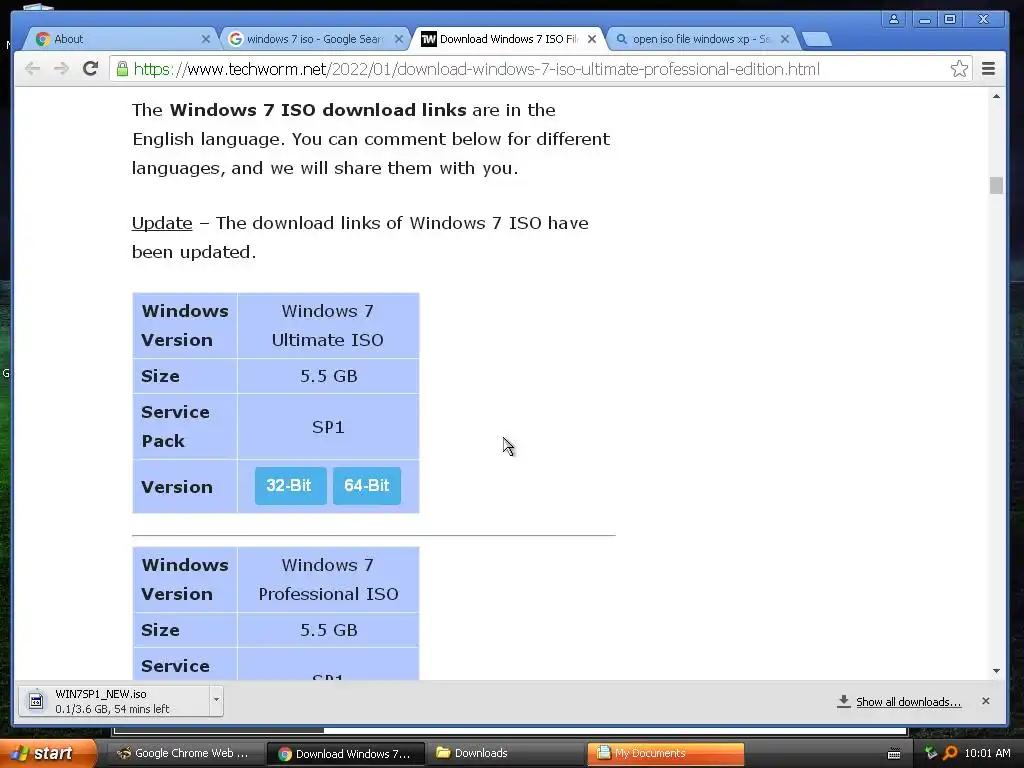Click the green padlock security icon
The width and height of the screenshot is (1024, 768).
coord(122,69)
